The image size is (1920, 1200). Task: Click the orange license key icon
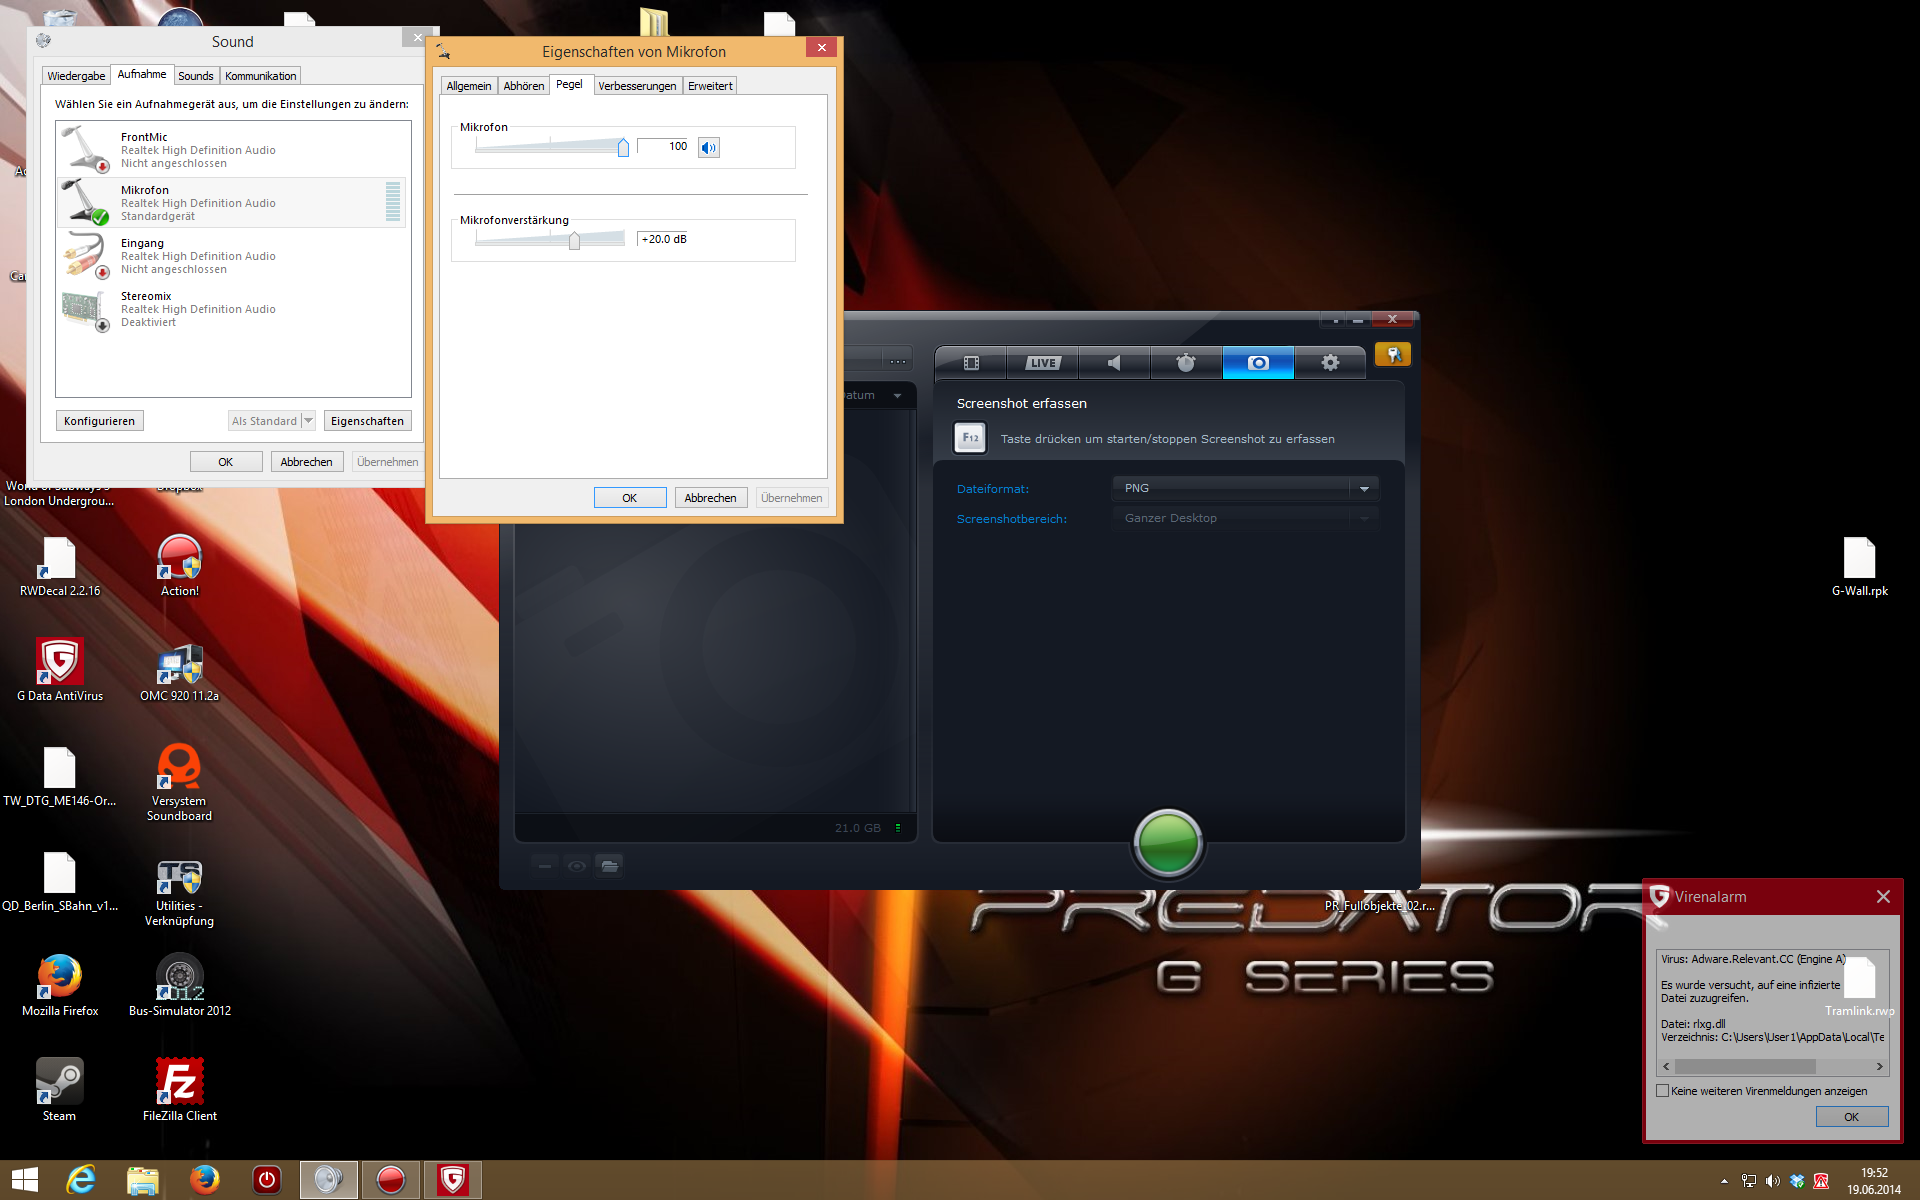[x=1393, y=355]
